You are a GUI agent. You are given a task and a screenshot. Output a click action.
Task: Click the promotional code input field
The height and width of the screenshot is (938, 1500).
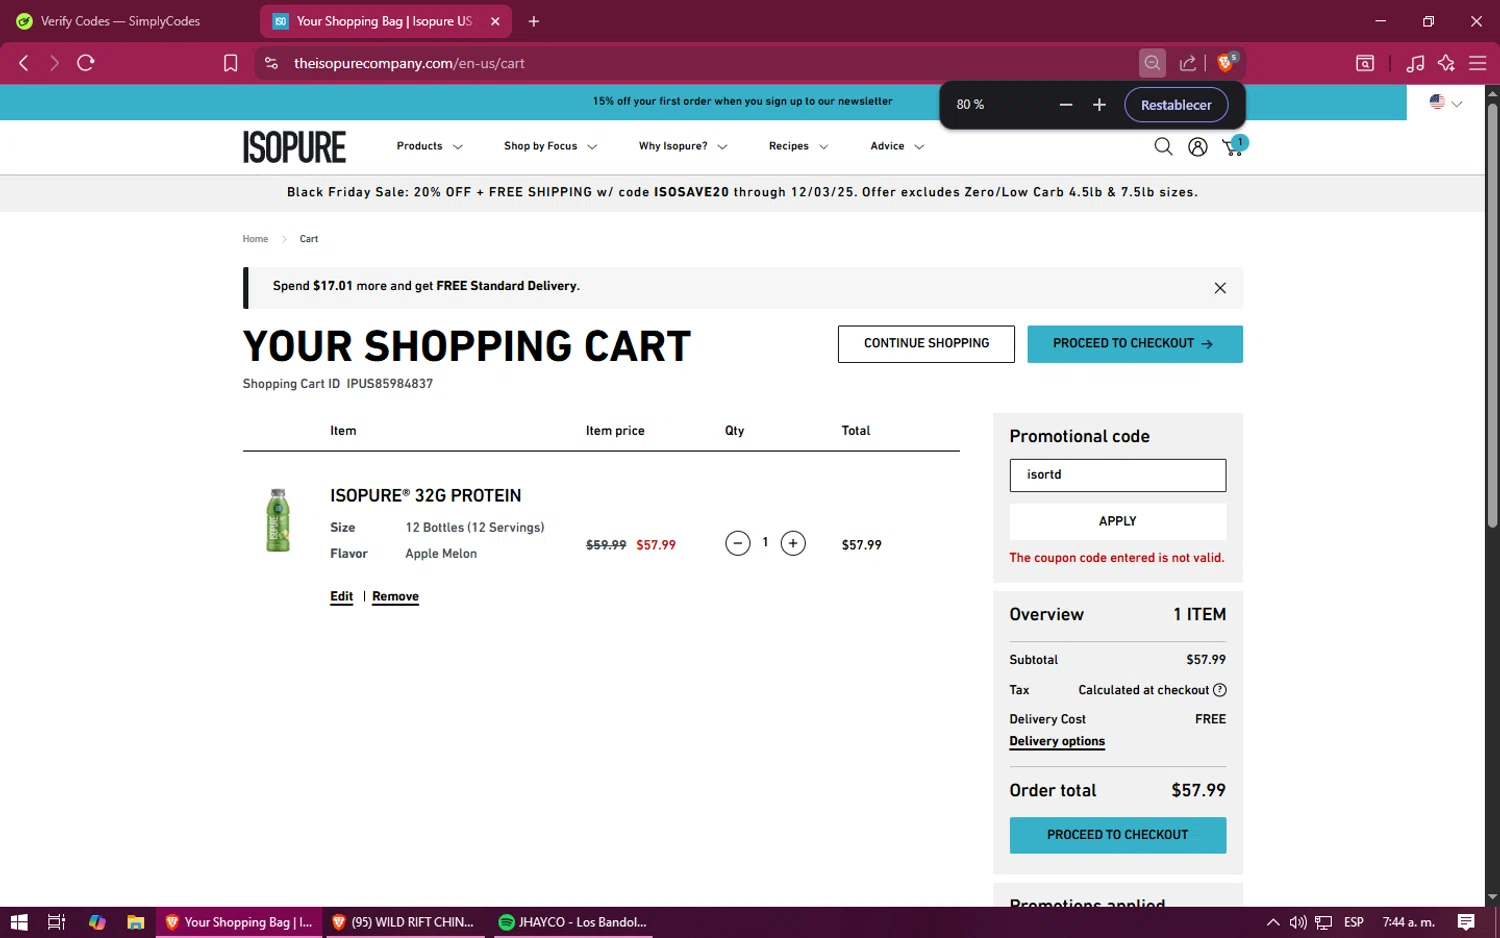coord(1117,475)
